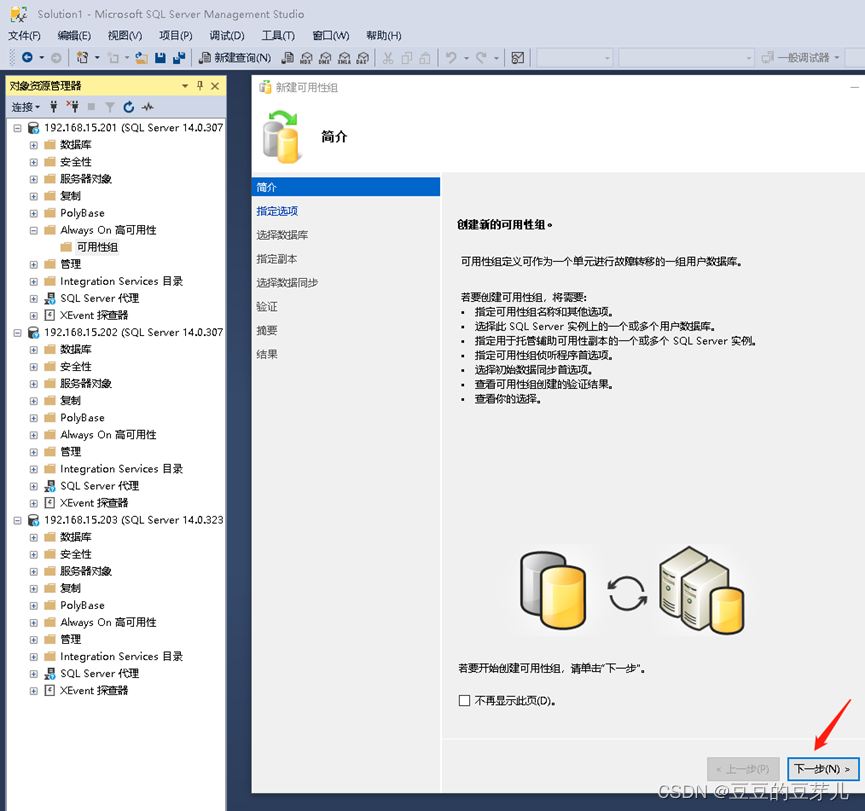Open the 视图(V) menu
The image size is (865, 811).
point(125,36)
